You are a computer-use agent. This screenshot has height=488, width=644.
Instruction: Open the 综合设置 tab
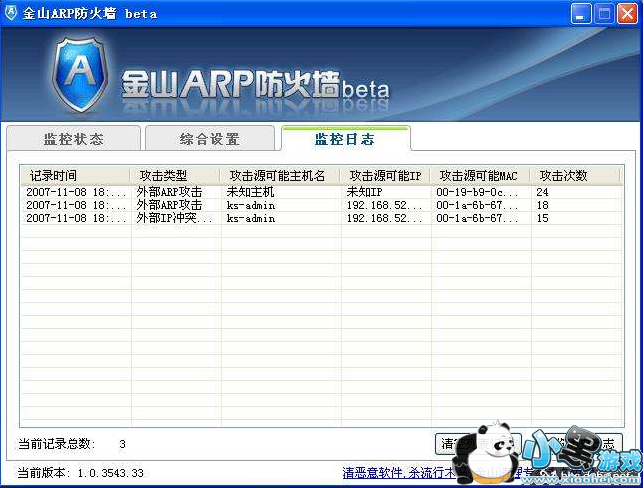click(209, 139)
